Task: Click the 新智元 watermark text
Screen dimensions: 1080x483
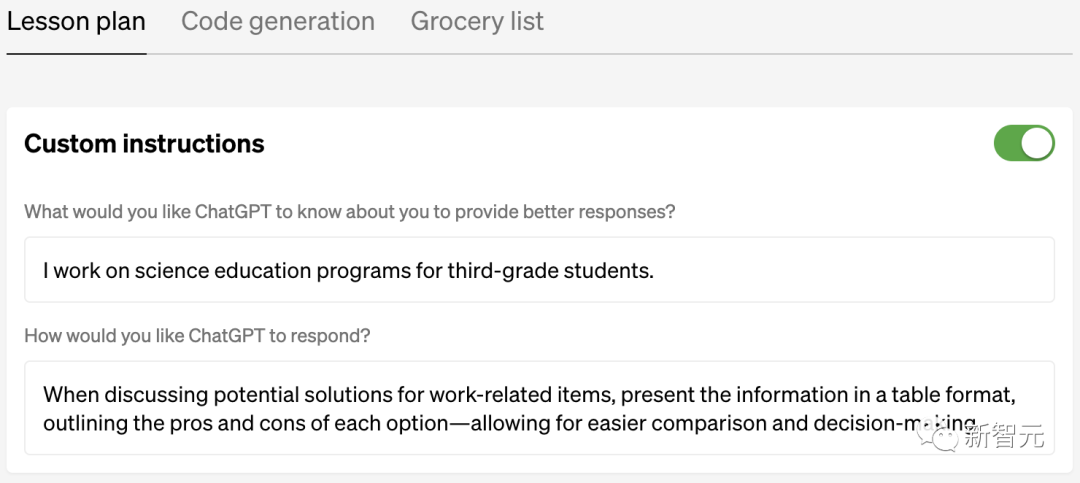Action: coord(1004,436)
